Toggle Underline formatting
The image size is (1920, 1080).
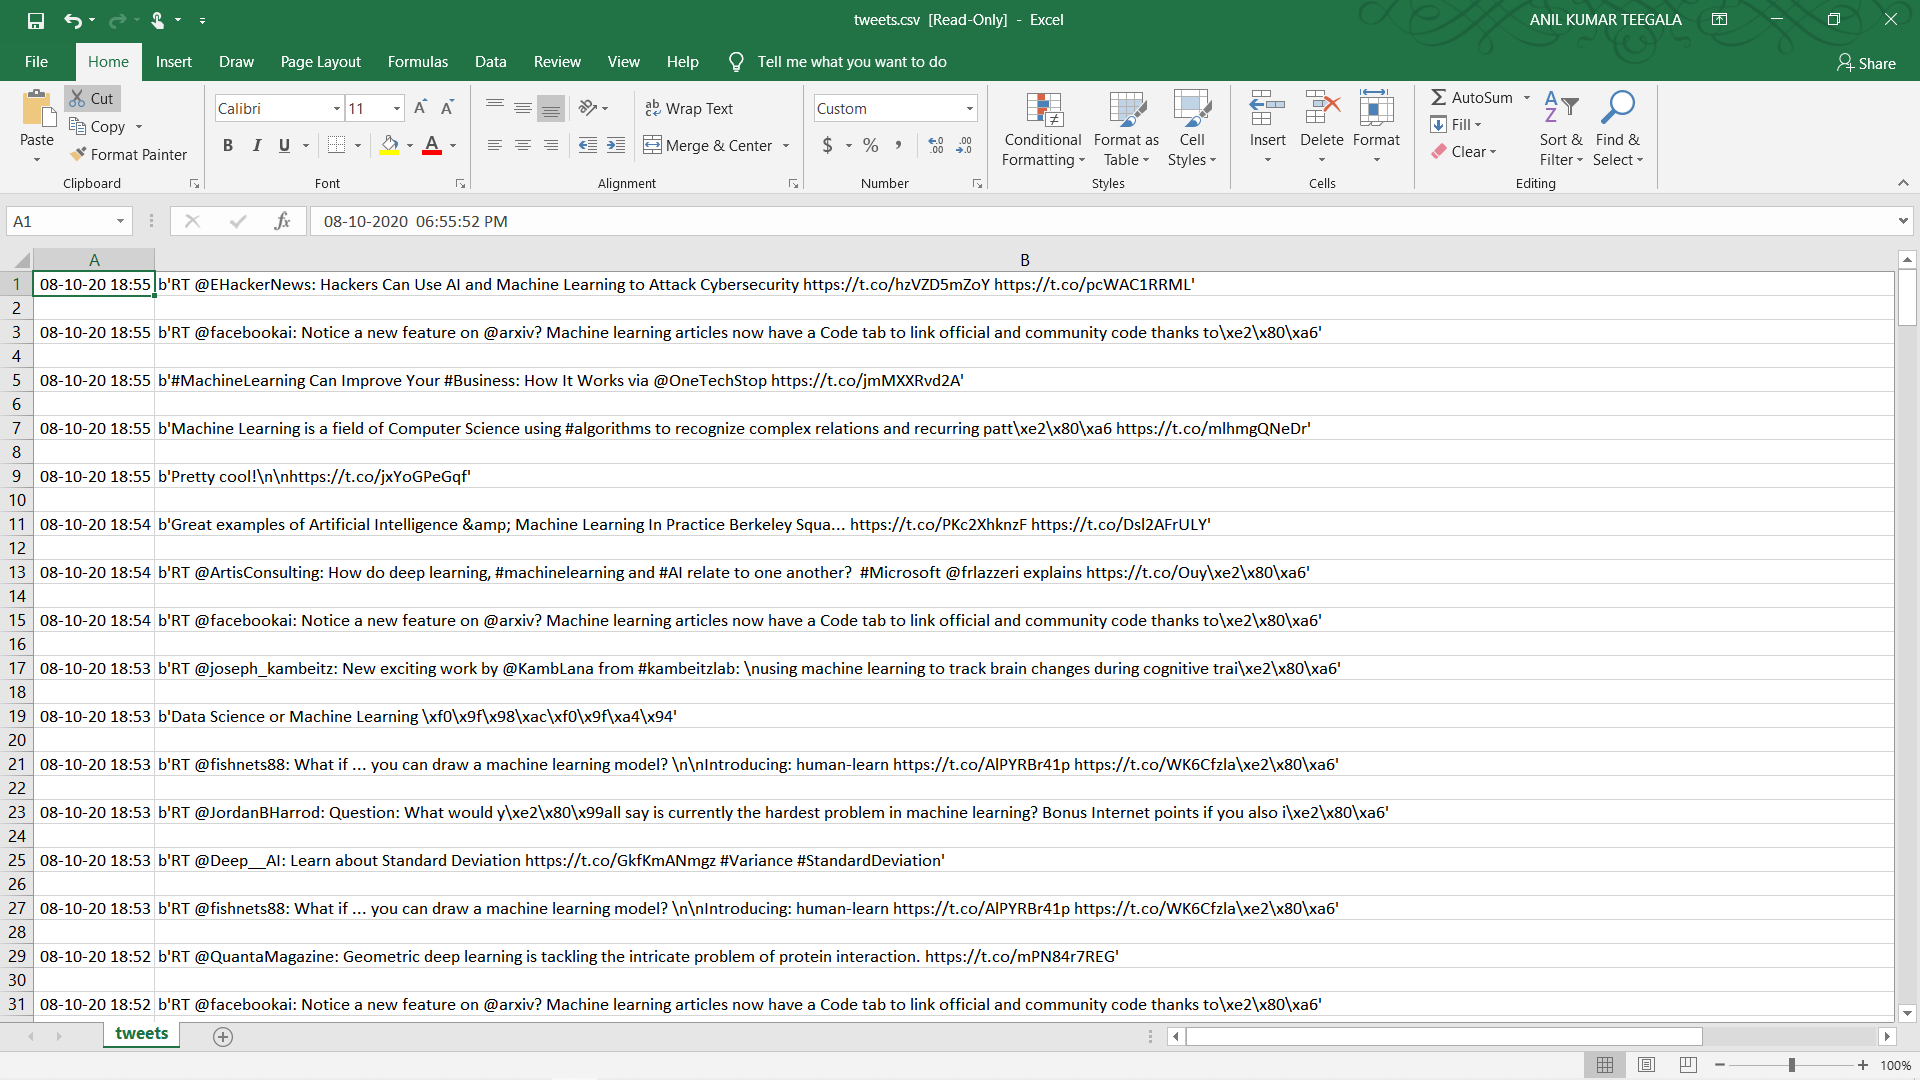click(284, 145)
